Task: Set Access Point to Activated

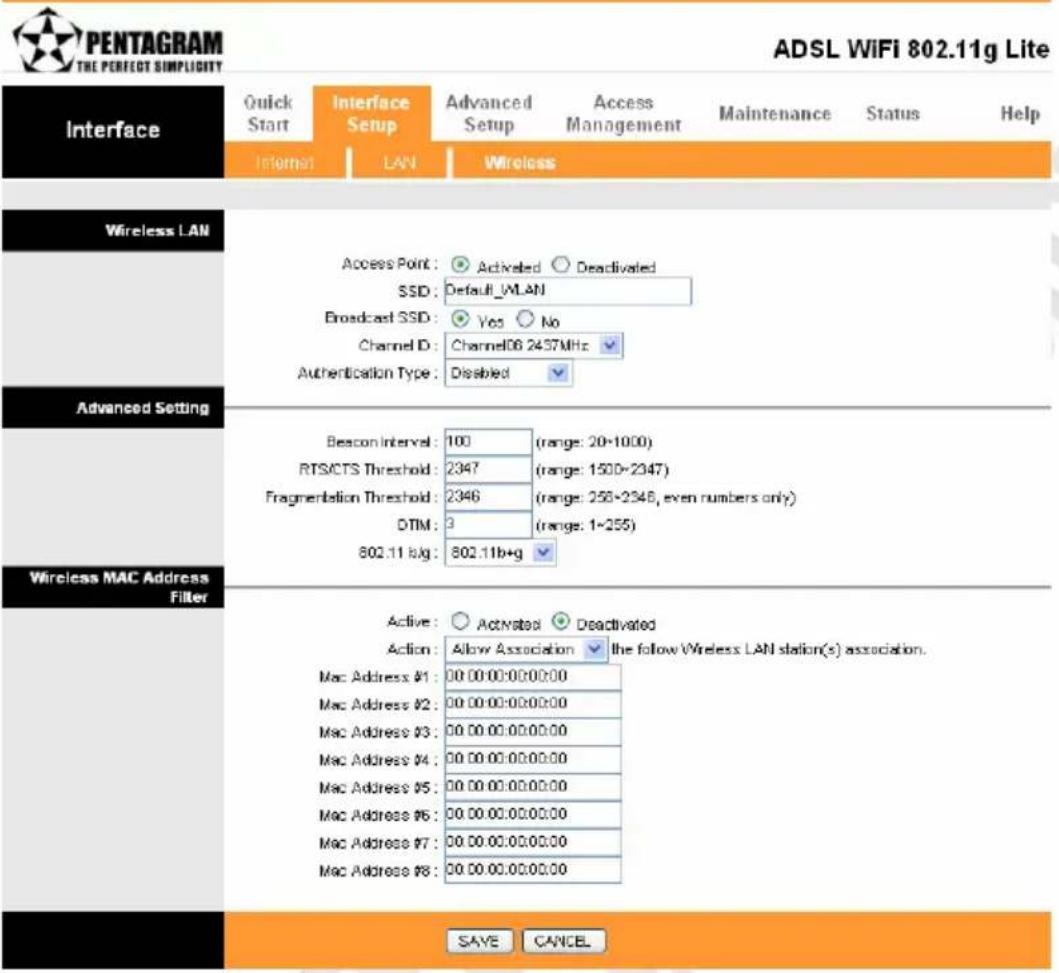Action: pos(460,264)
